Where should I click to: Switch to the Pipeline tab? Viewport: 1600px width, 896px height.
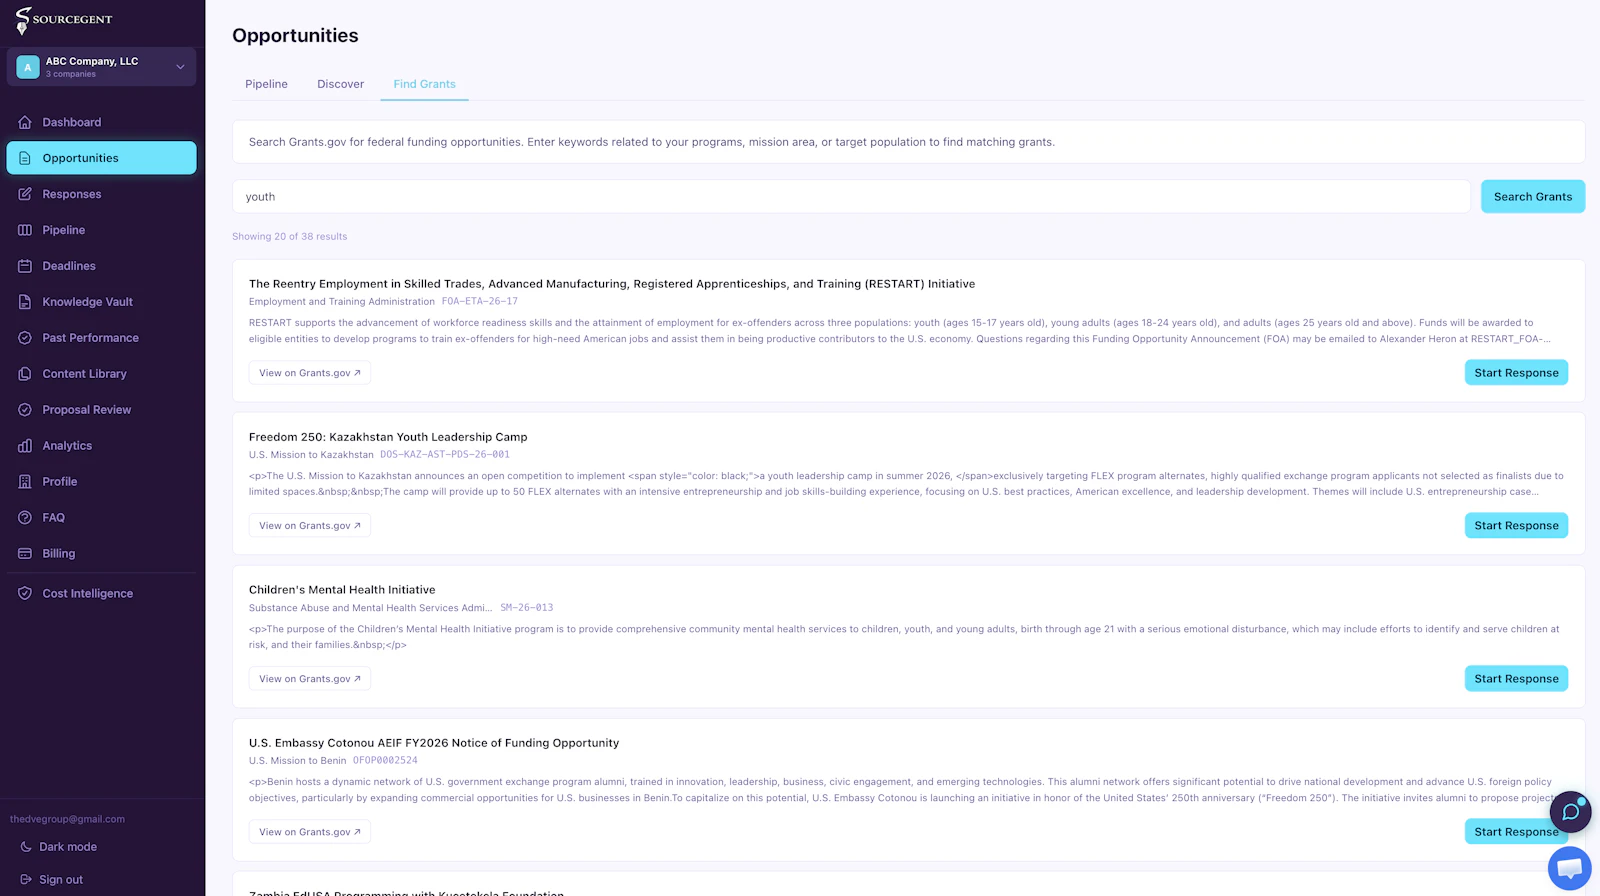(x=266, y=84)
